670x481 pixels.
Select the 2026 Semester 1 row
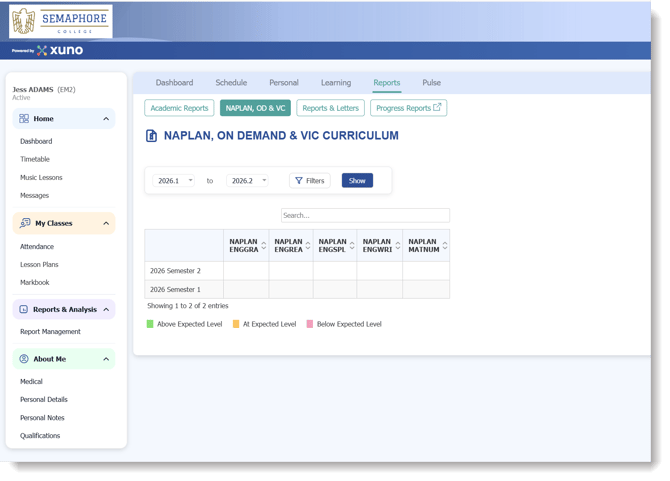click(x=297, y=289)
